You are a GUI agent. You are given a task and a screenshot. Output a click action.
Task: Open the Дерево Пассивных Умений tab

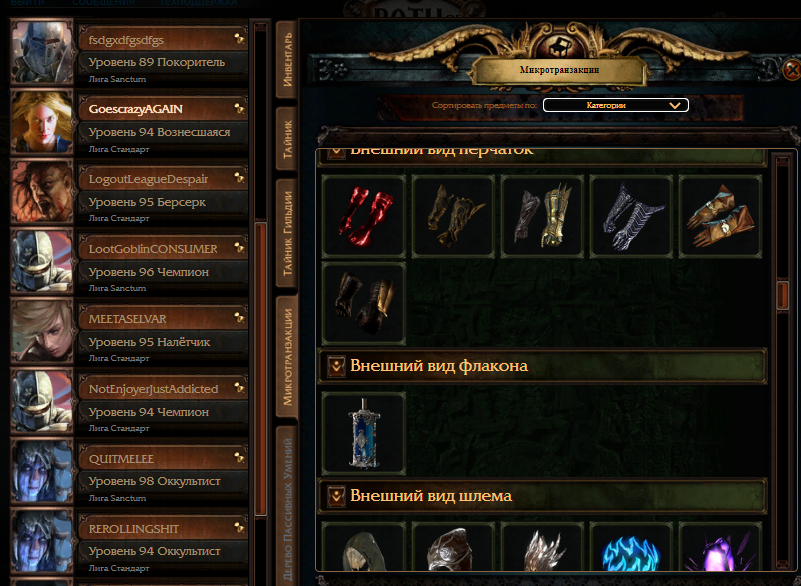[287, 507]
